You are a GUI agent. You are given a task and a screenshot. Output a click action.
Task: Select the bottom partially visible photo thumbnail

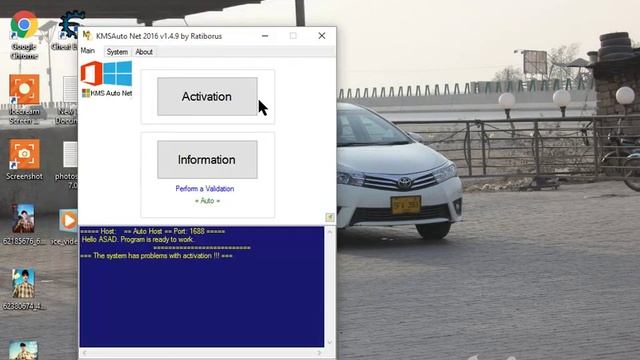point(23,351)
